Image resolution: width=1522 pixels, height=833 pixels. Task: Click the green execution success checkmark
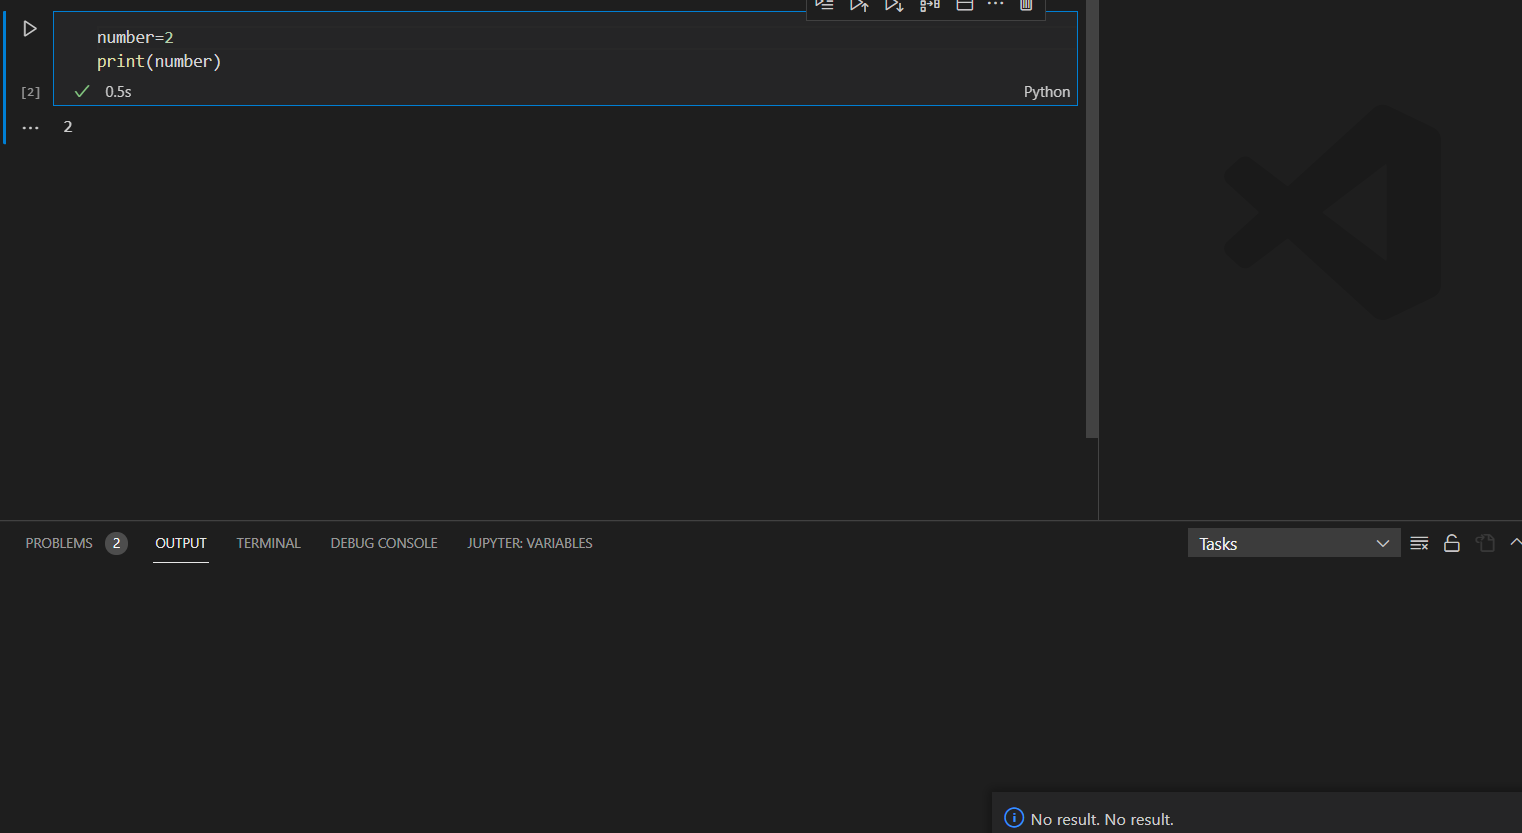coord(81,91)
